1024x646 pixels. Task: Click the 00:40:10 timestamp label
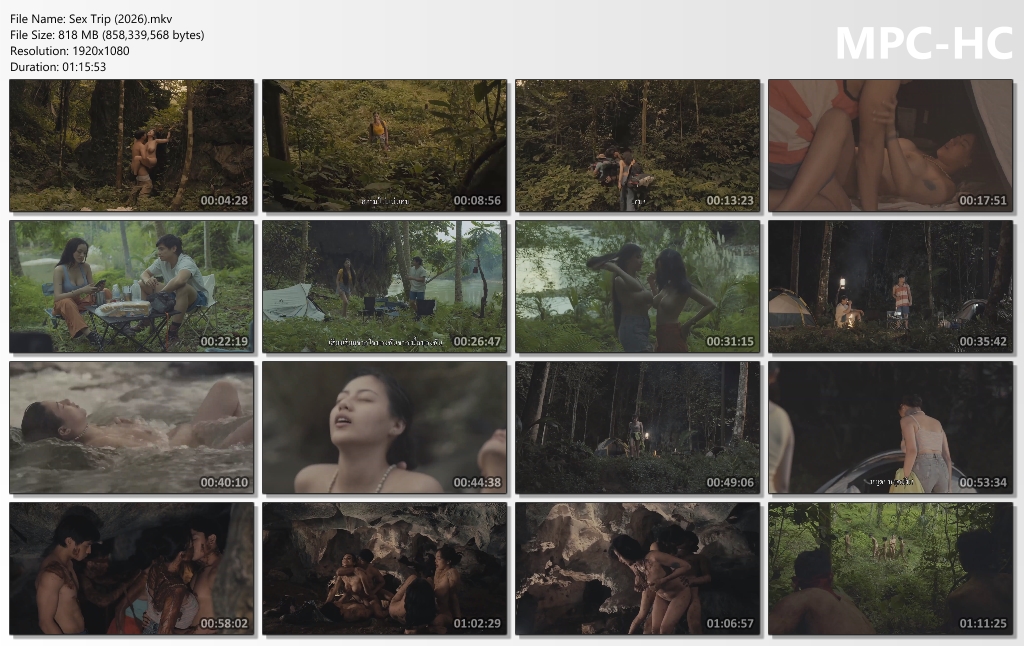pos(224,482)
